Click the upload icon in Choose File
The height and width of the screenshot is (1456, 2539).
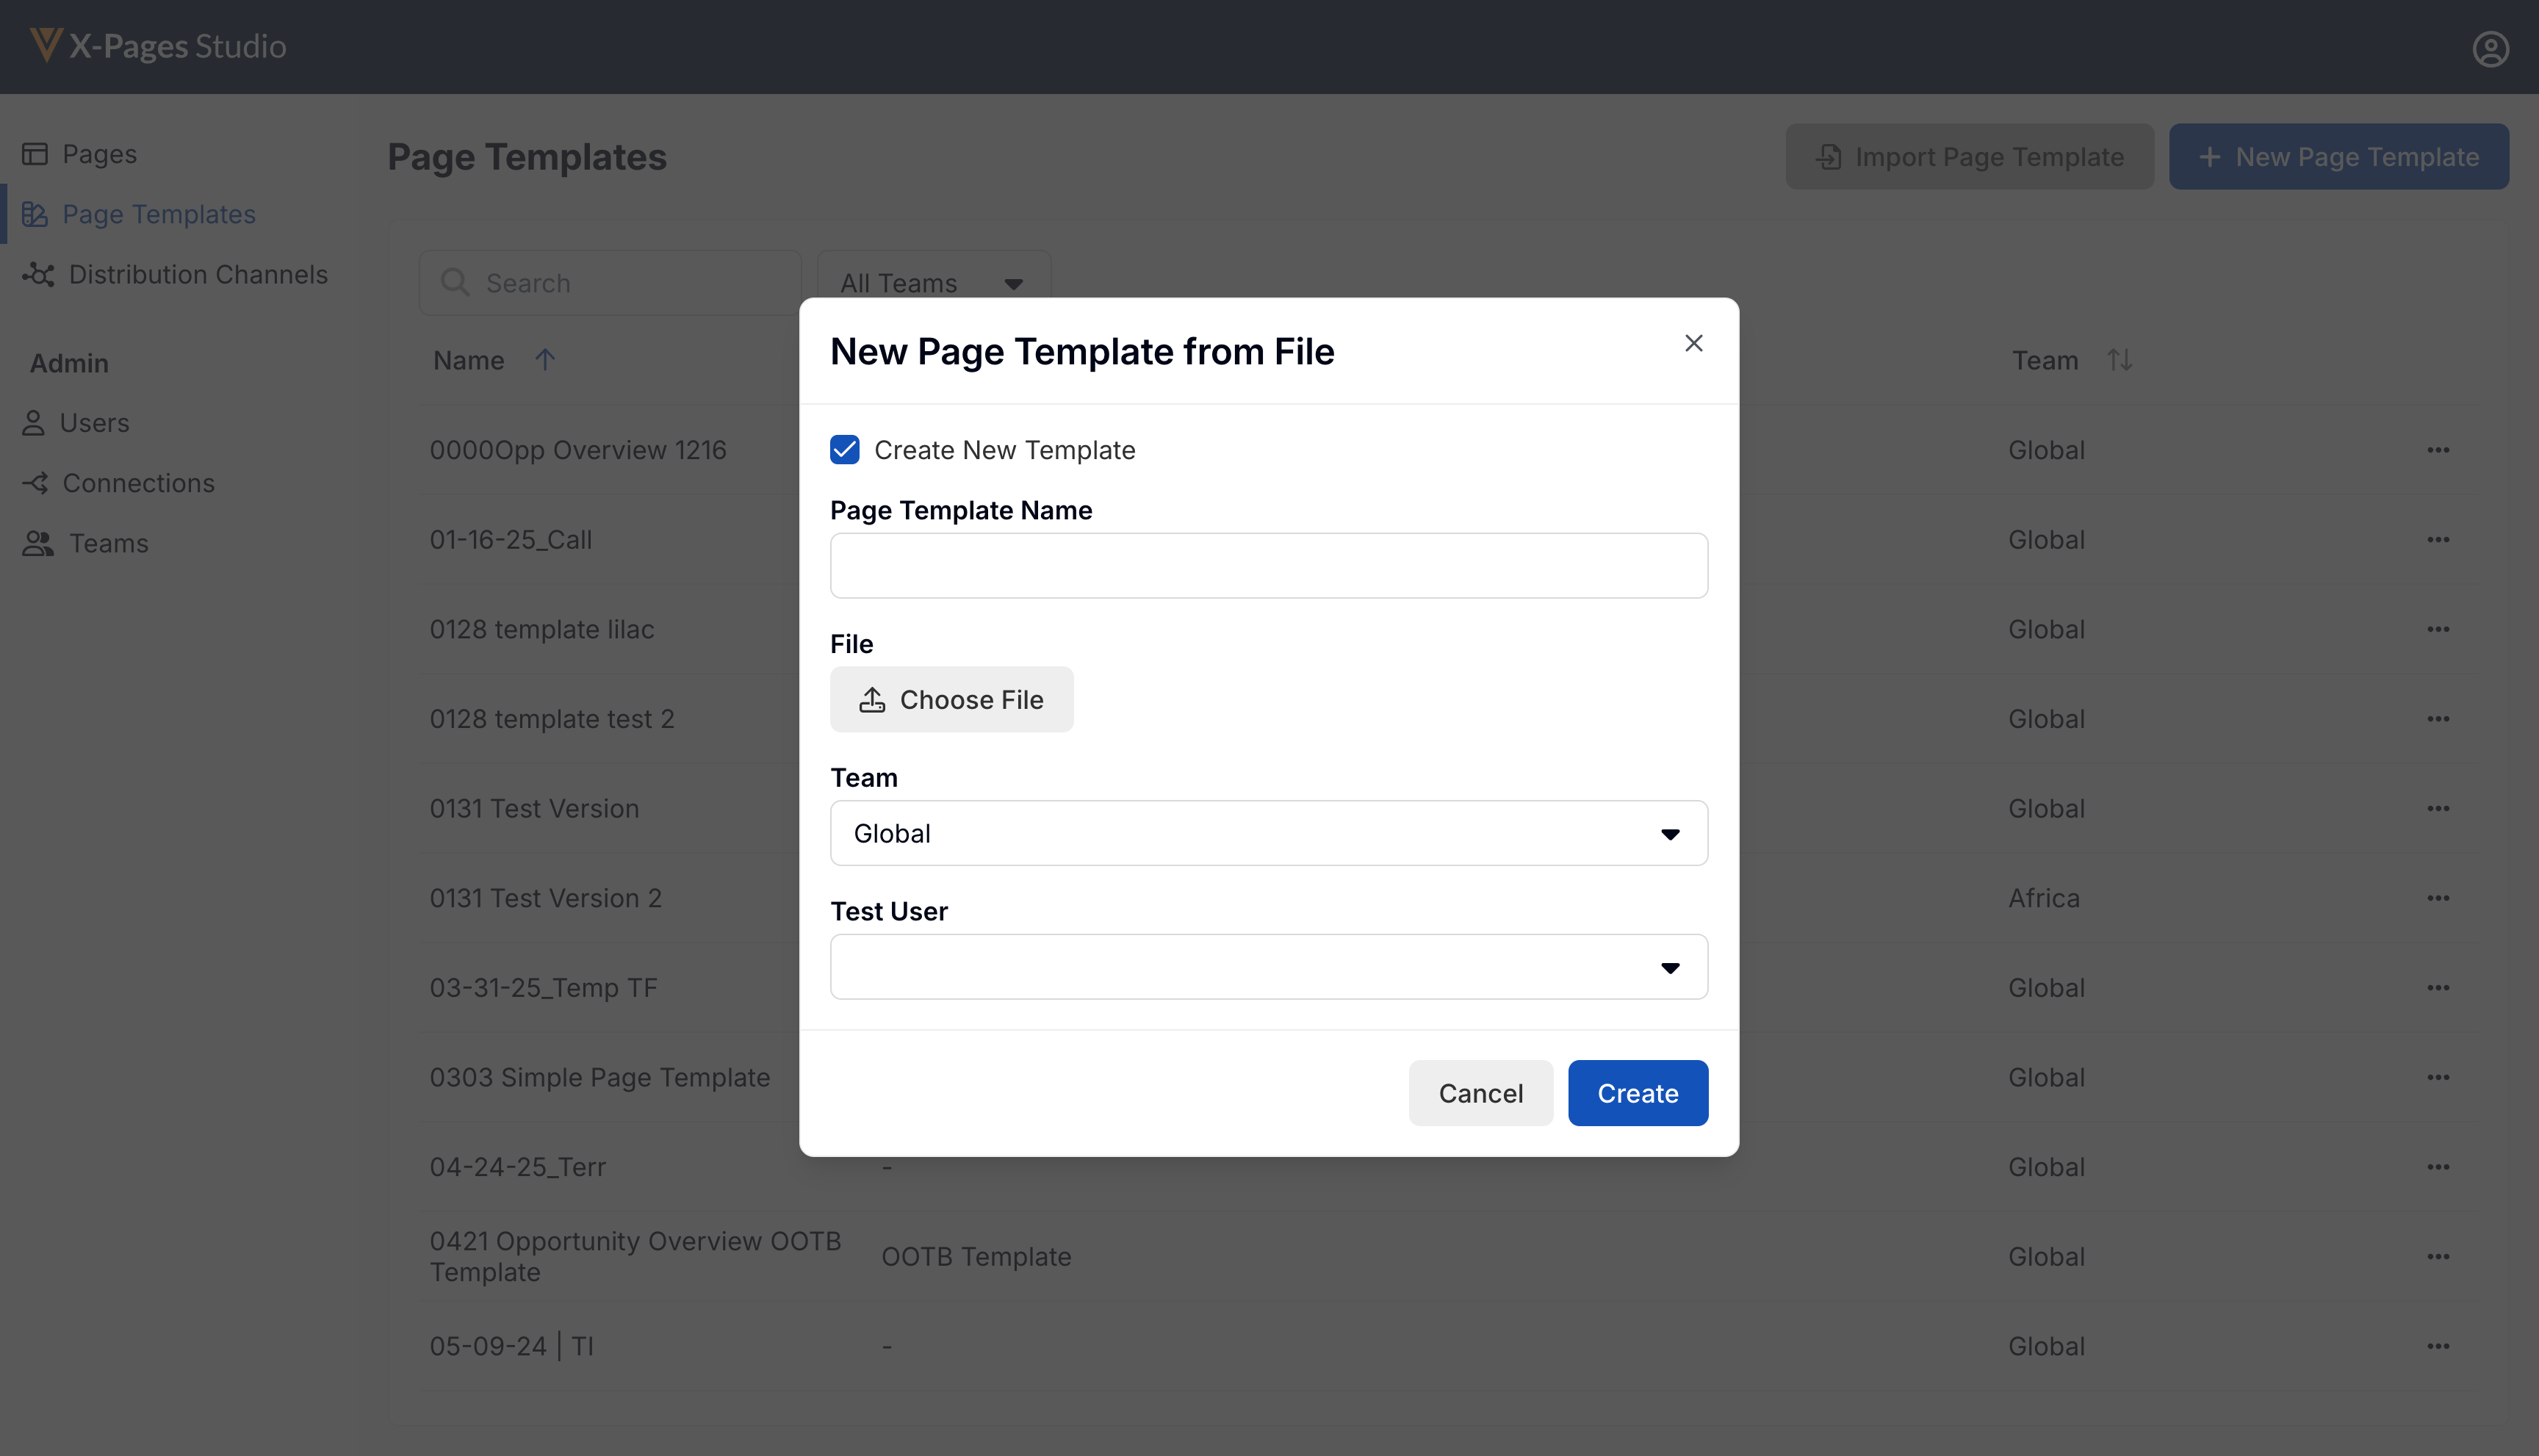pyautogui.click(x=872, y=699)
